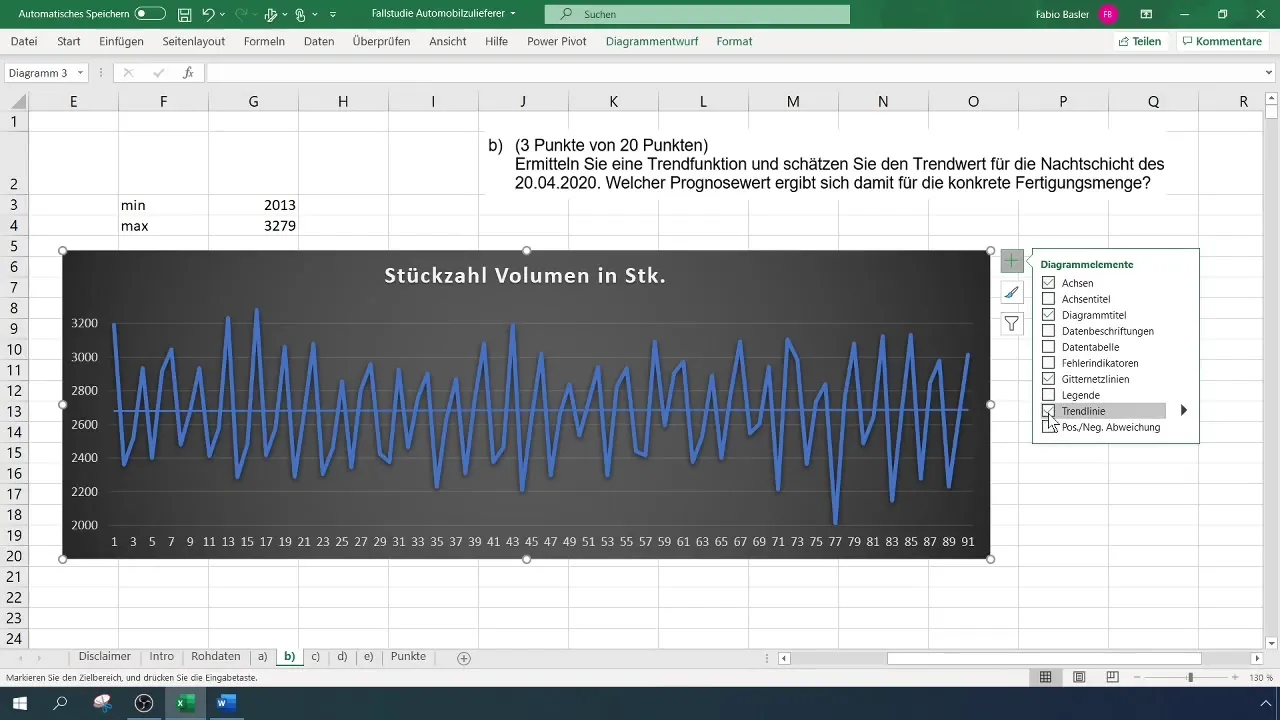The image size is (1280, 720).
Task: Click the zoom slider handle
Action: tap(1190, 677)
